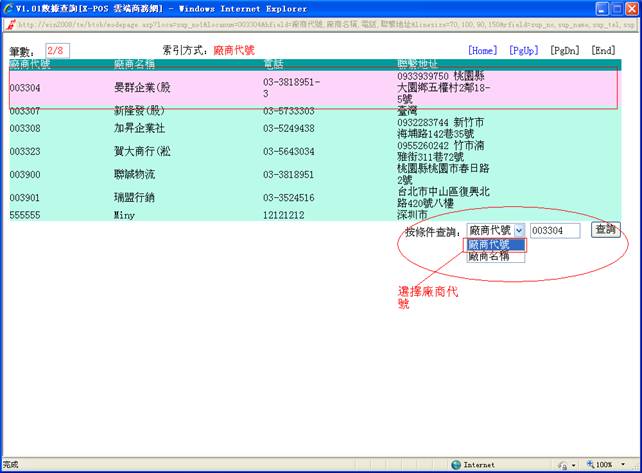Click the Internet zone globe icon
This screenshot has width=642, height=473.
(456, 464)
